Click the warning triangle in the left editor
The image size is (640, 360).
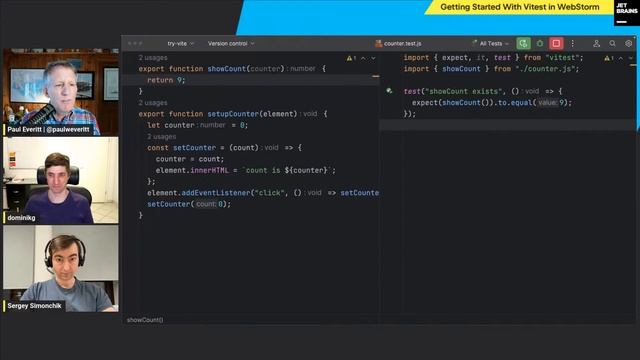click(x=349, y=58)
